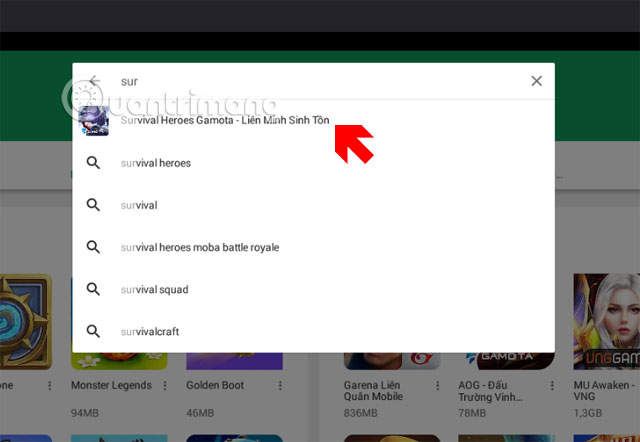The image size is (640, 442).
Task: Open more options for AOG - Đấu Trường
Action: (x=552, y=386)
